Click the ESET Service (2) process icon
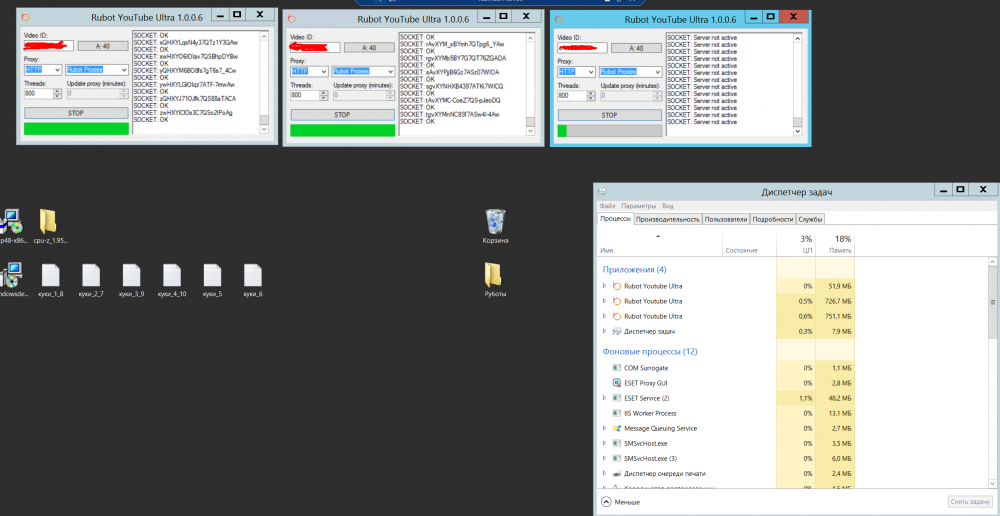The image size is (1000, 516). click(x=617, y=398)
